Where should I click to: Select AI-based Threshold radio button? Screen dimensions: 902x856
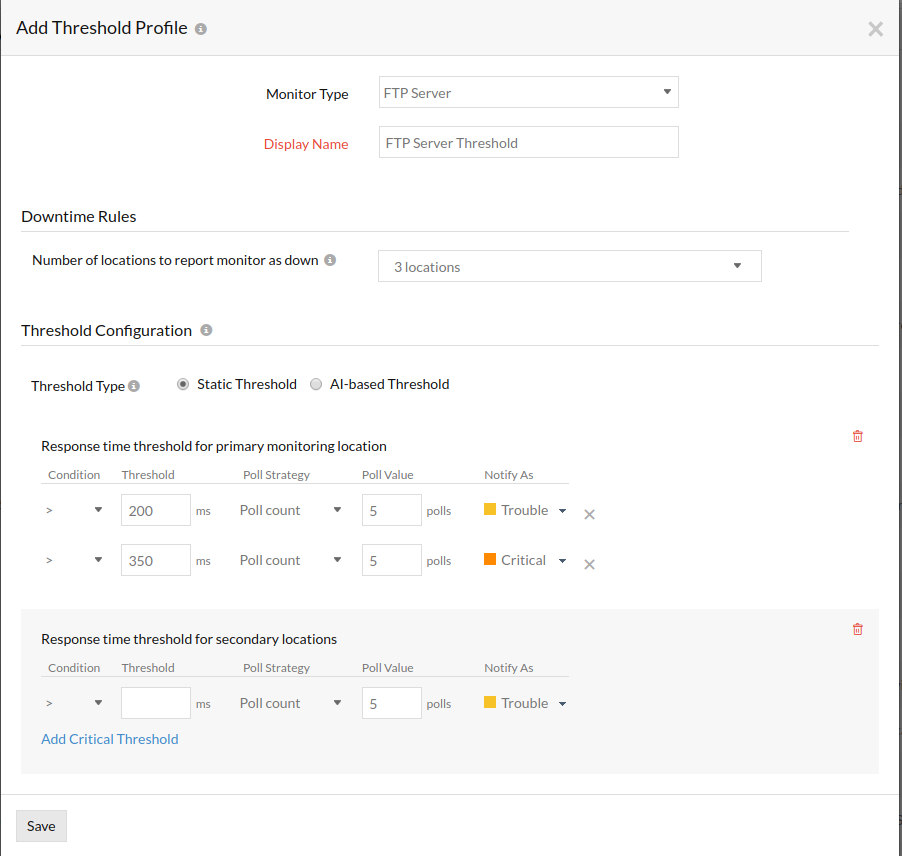point(316,384)
